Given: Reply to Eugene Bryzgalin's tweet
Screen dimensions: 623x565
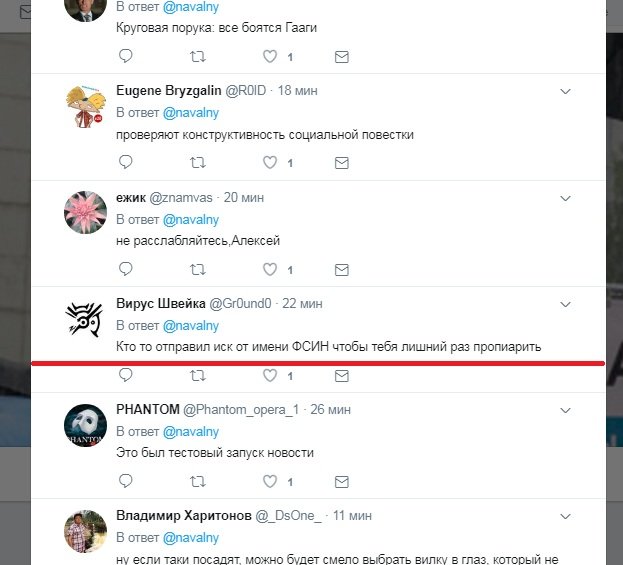Looking at the screenshot, I should 126,162.
